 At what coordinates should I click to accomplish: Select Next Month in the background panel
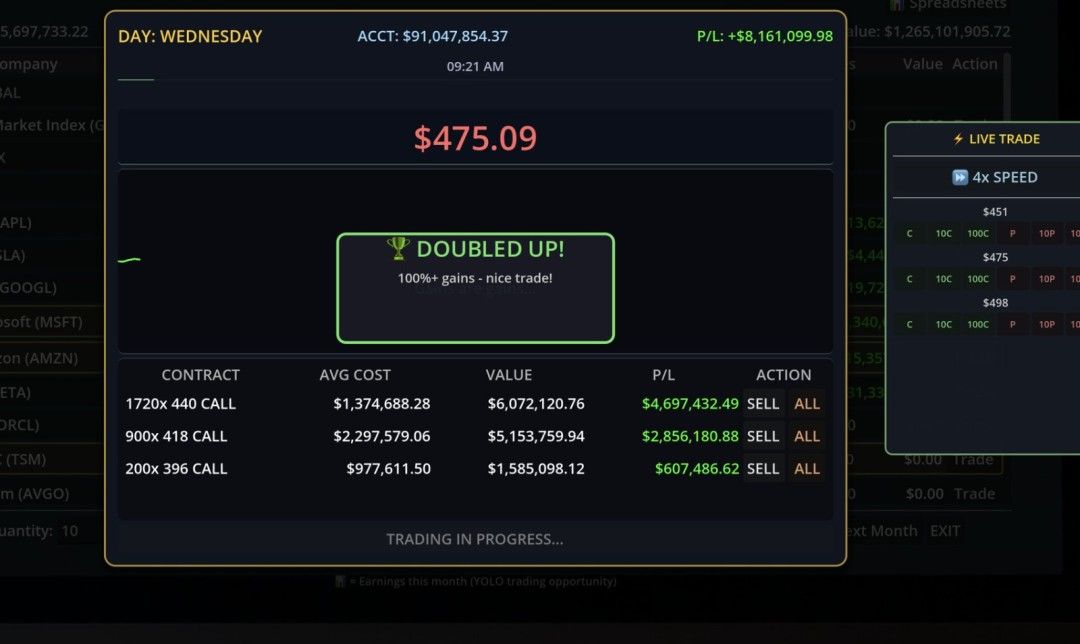pyautogui.click(x=879, y=531)
